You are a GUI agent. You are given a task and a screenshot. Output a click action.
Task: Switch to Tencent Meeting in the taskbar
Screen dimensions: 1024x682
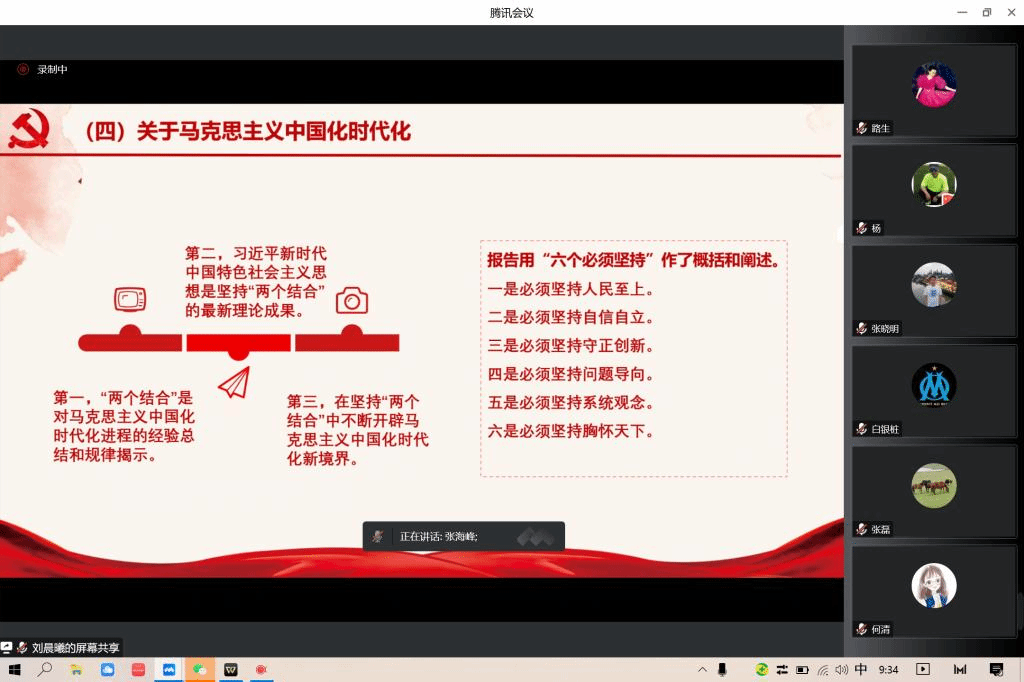(169, 670)
